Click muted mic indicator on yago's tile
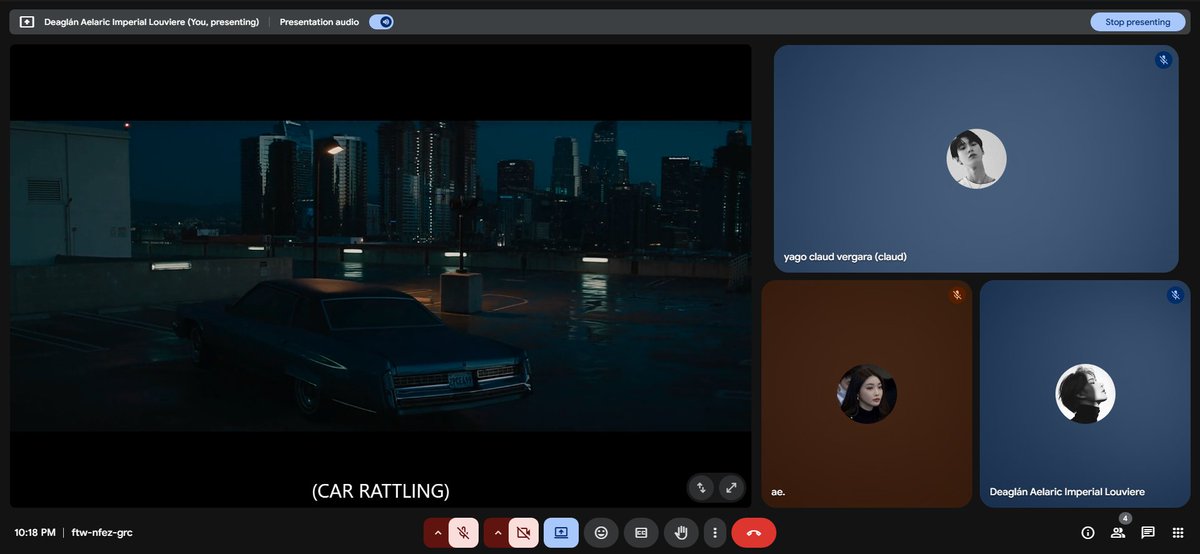 [1163, 60]
